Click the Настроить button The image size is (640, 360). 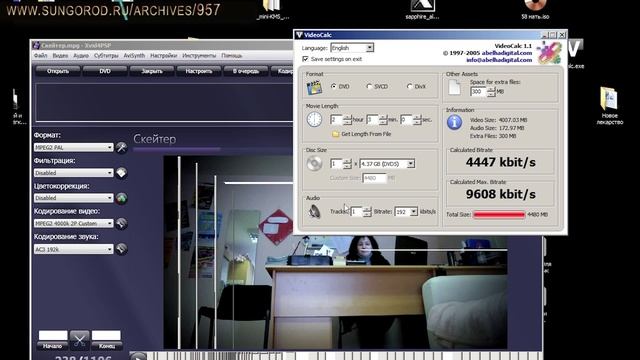[199, 71]
